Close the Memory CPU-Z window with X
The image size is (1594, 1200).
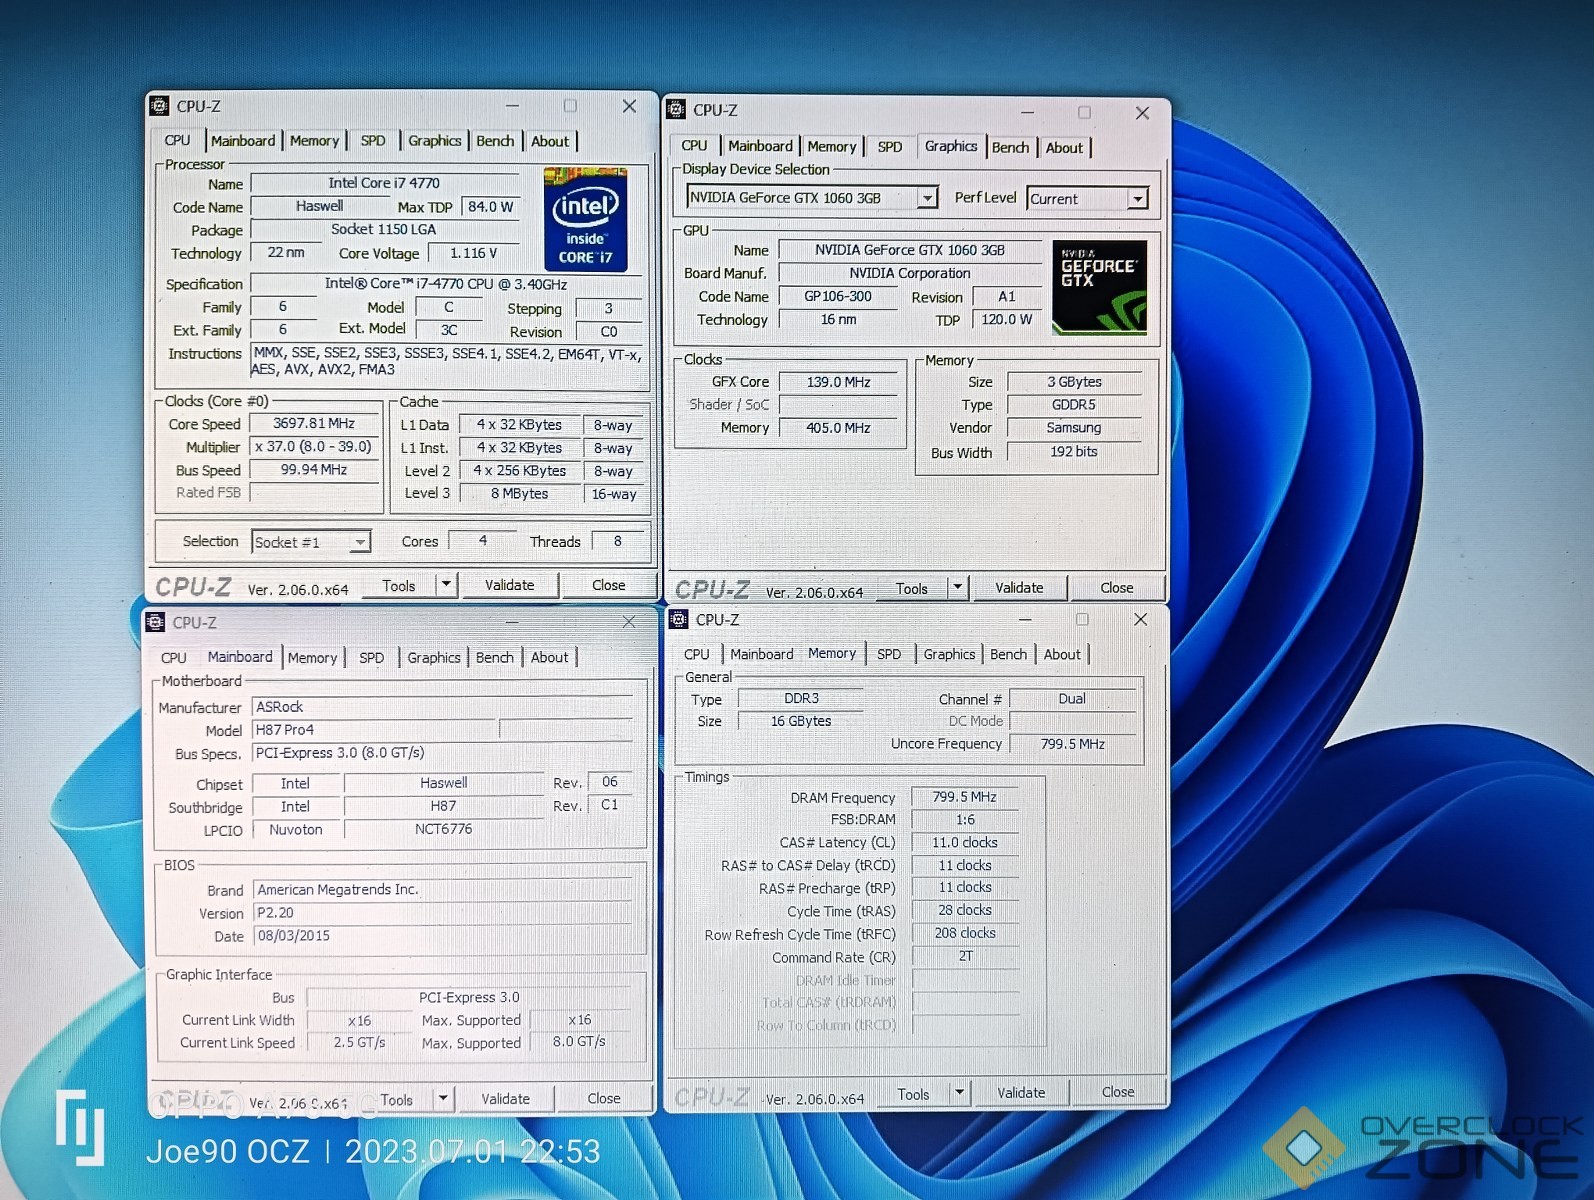pyautogui.click(x=1140, y=620)
